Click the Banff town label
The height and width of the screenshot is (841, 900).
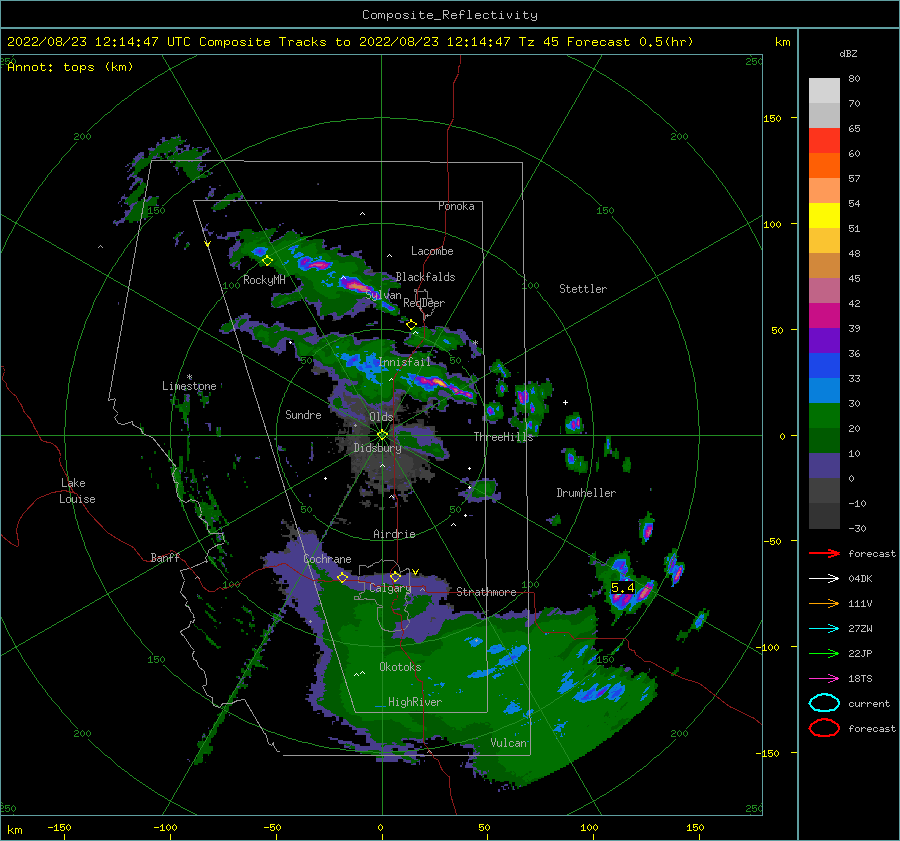(x=165, y=557)
